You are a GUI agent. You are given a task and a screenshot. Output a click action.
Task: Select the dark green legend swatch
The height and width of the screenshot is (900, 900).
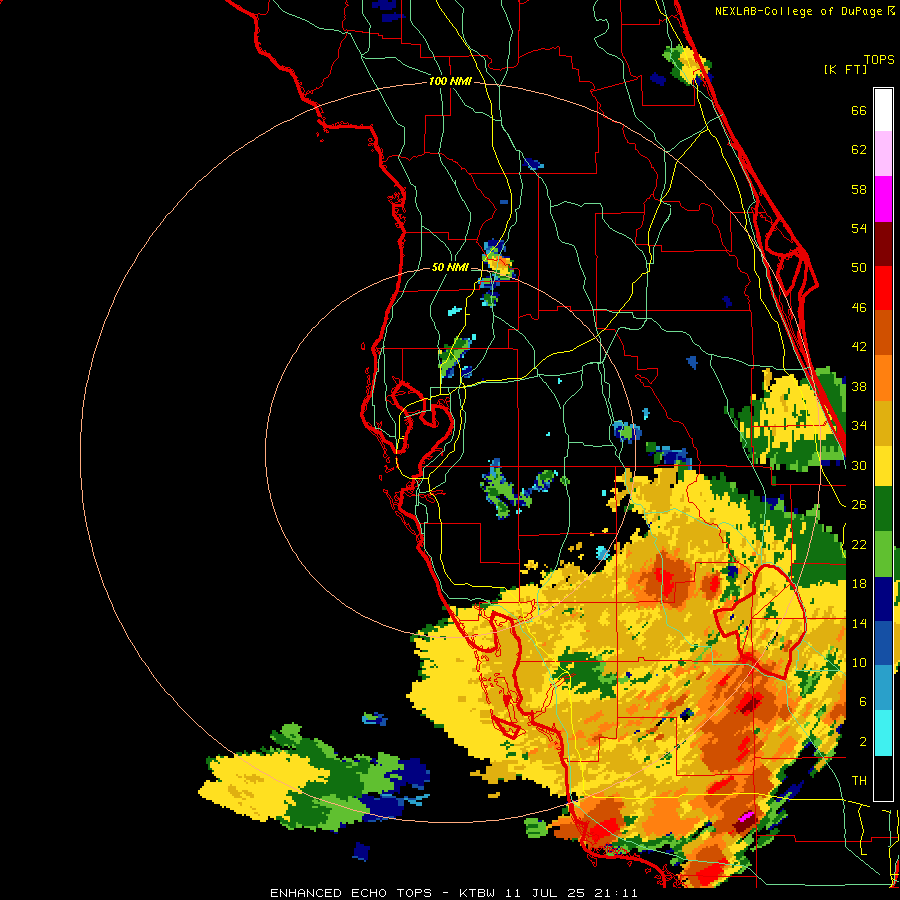(x=883, y=509)
